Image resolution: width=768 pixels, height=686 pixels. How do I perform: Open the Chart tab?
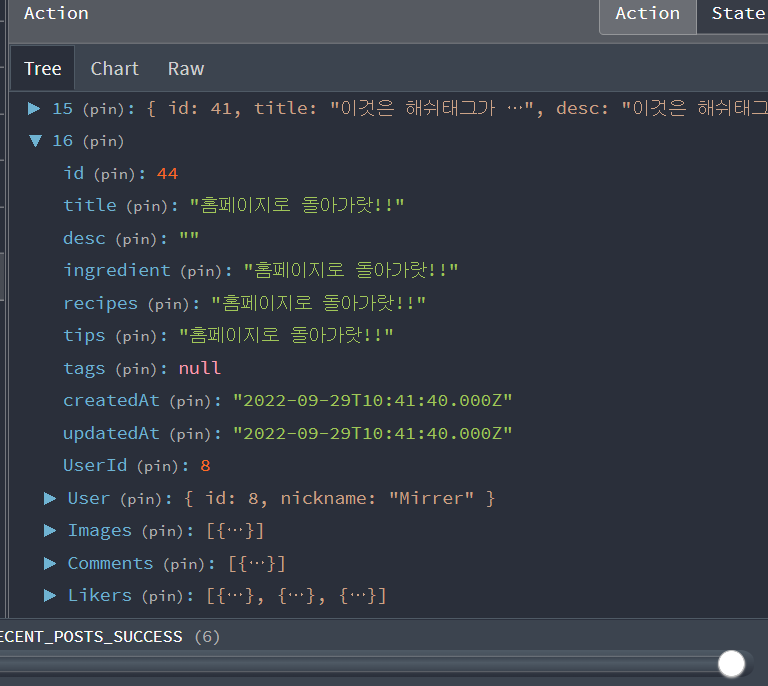point(115,69)
